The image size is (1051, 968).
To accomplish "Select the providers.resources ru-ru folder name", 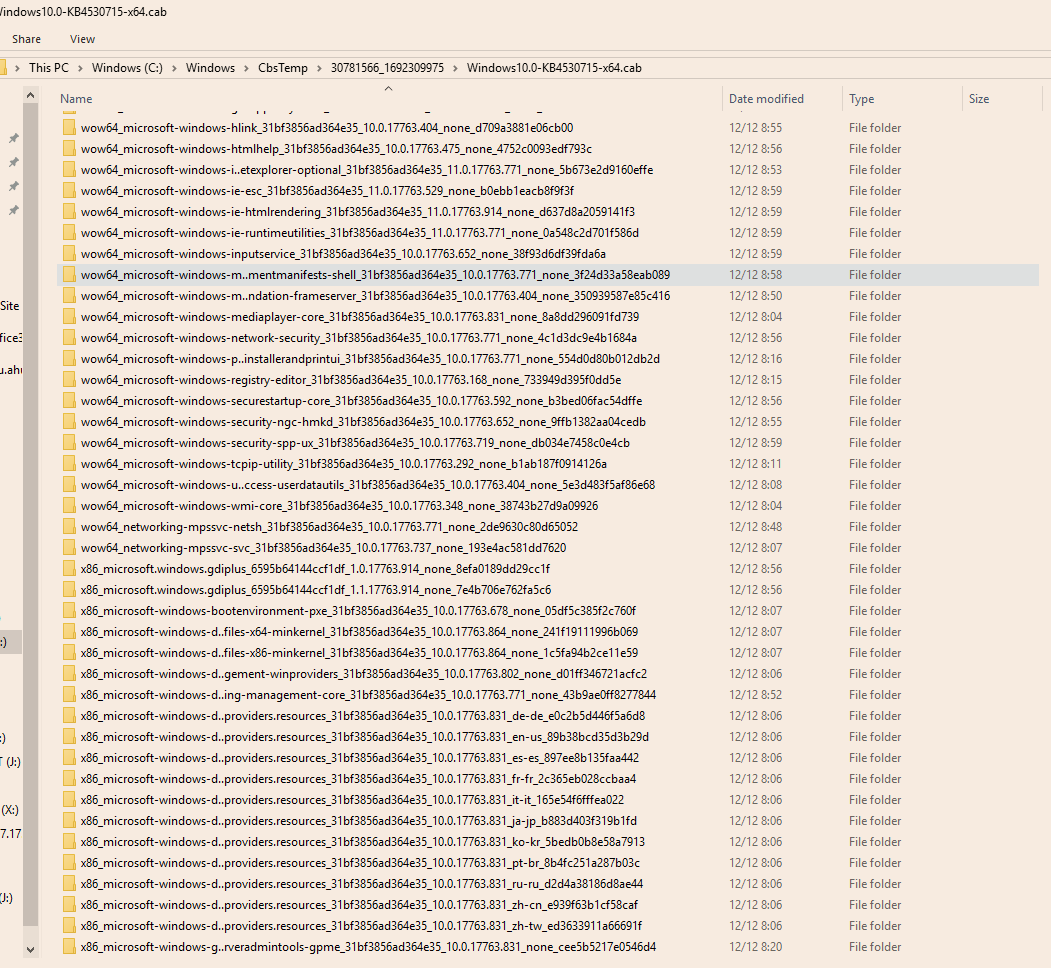I will [362, 884].
